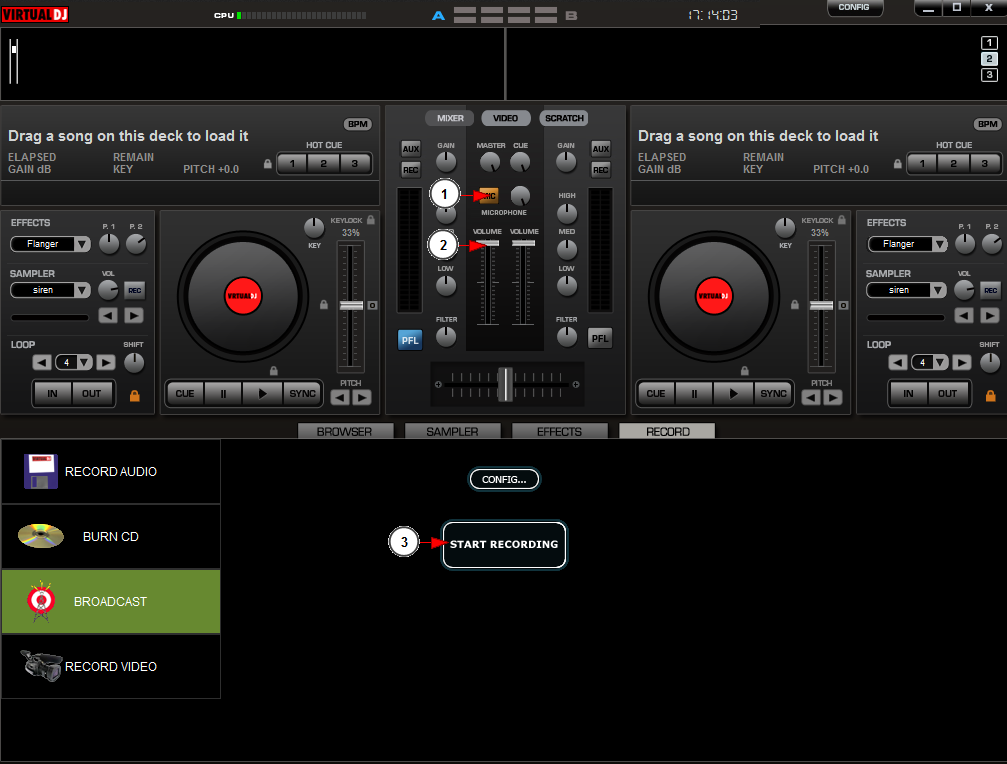Click left deck sampler previous arrow
Image resolution: width=1007 pixels, height=764 pixels.
click(x=108, y=315)
